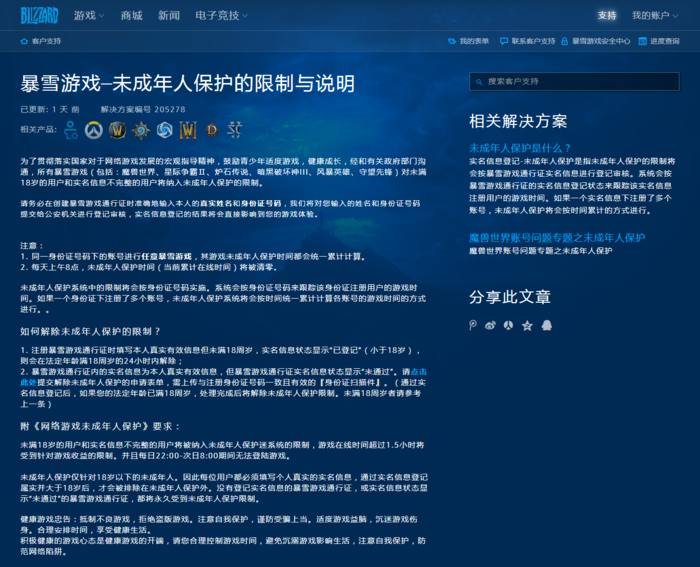Follow the 点击此处 link in the article

point(419,372)
